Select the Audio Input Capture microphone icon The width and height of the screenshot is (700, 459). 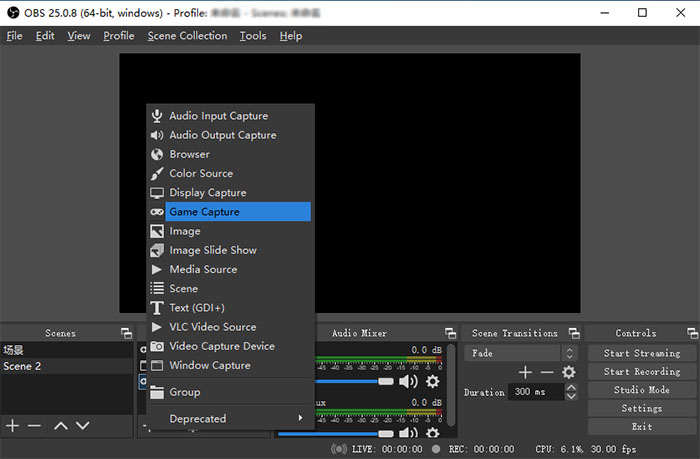pyautogui.click(x=157, y=116)
